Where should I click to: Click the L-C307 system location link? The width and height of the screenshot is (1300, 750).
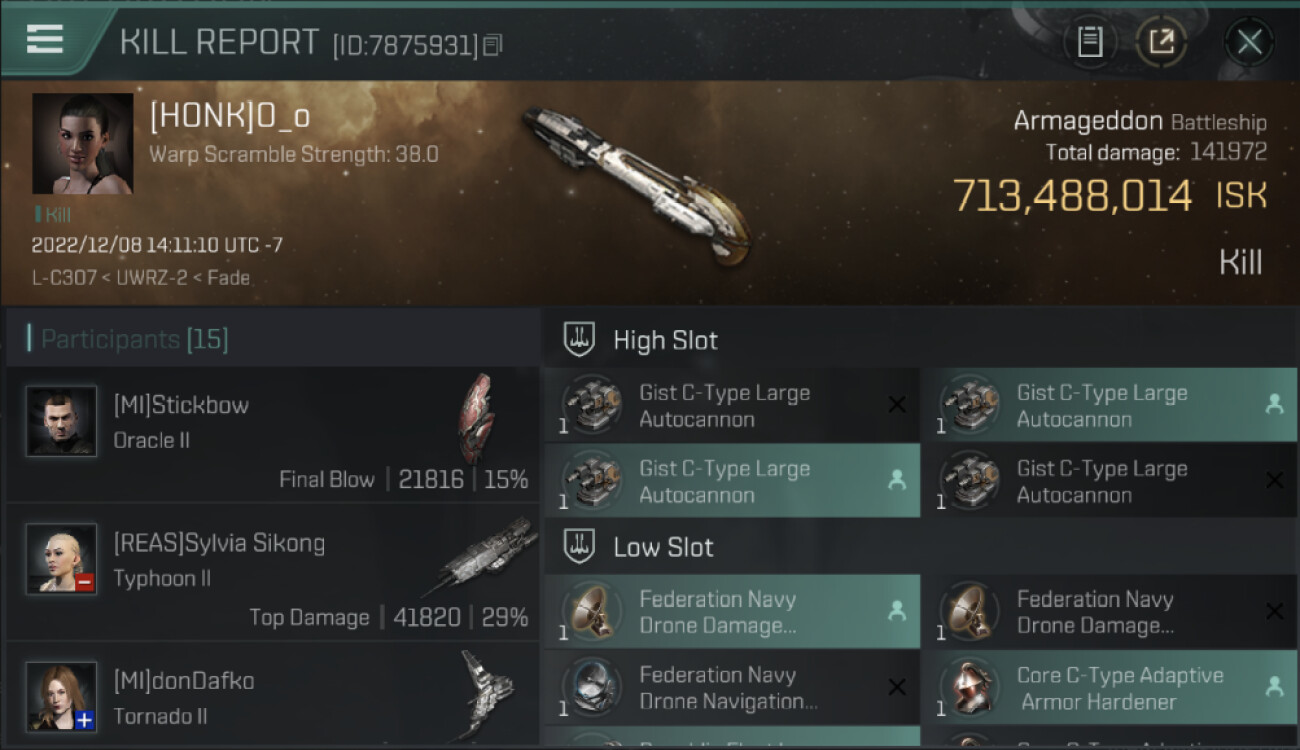tap(58, 278)
